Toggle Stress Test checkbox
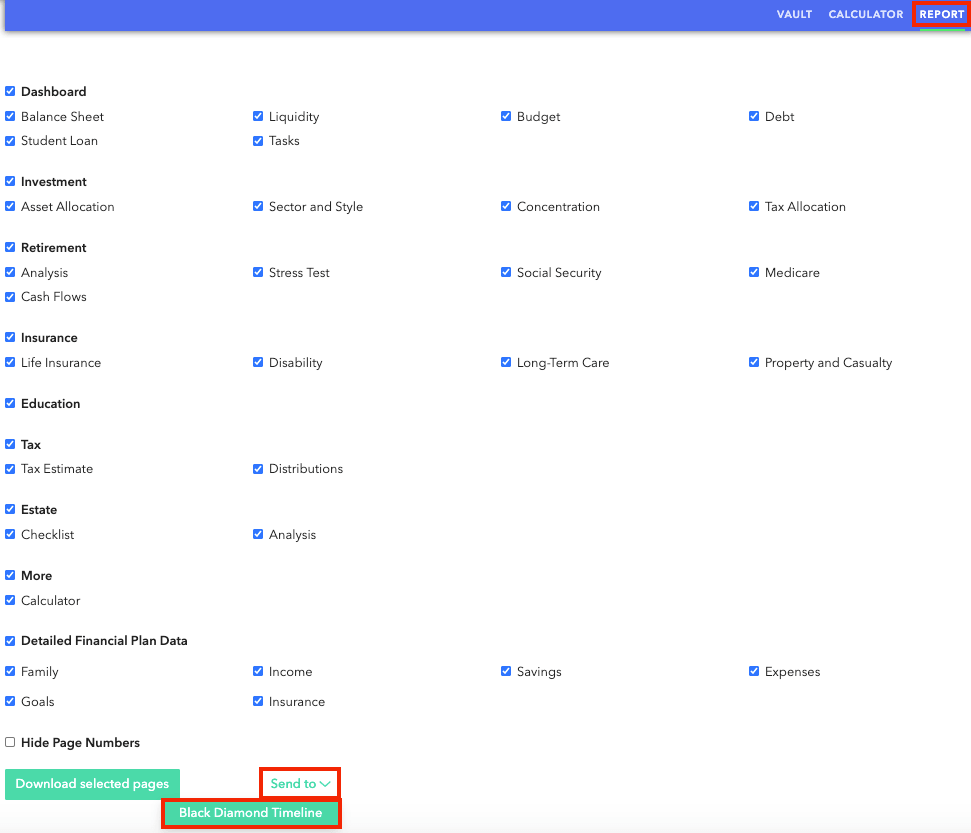Image resolution: width=971 pixels, height=833 pixels. click(x=258, y=272)
